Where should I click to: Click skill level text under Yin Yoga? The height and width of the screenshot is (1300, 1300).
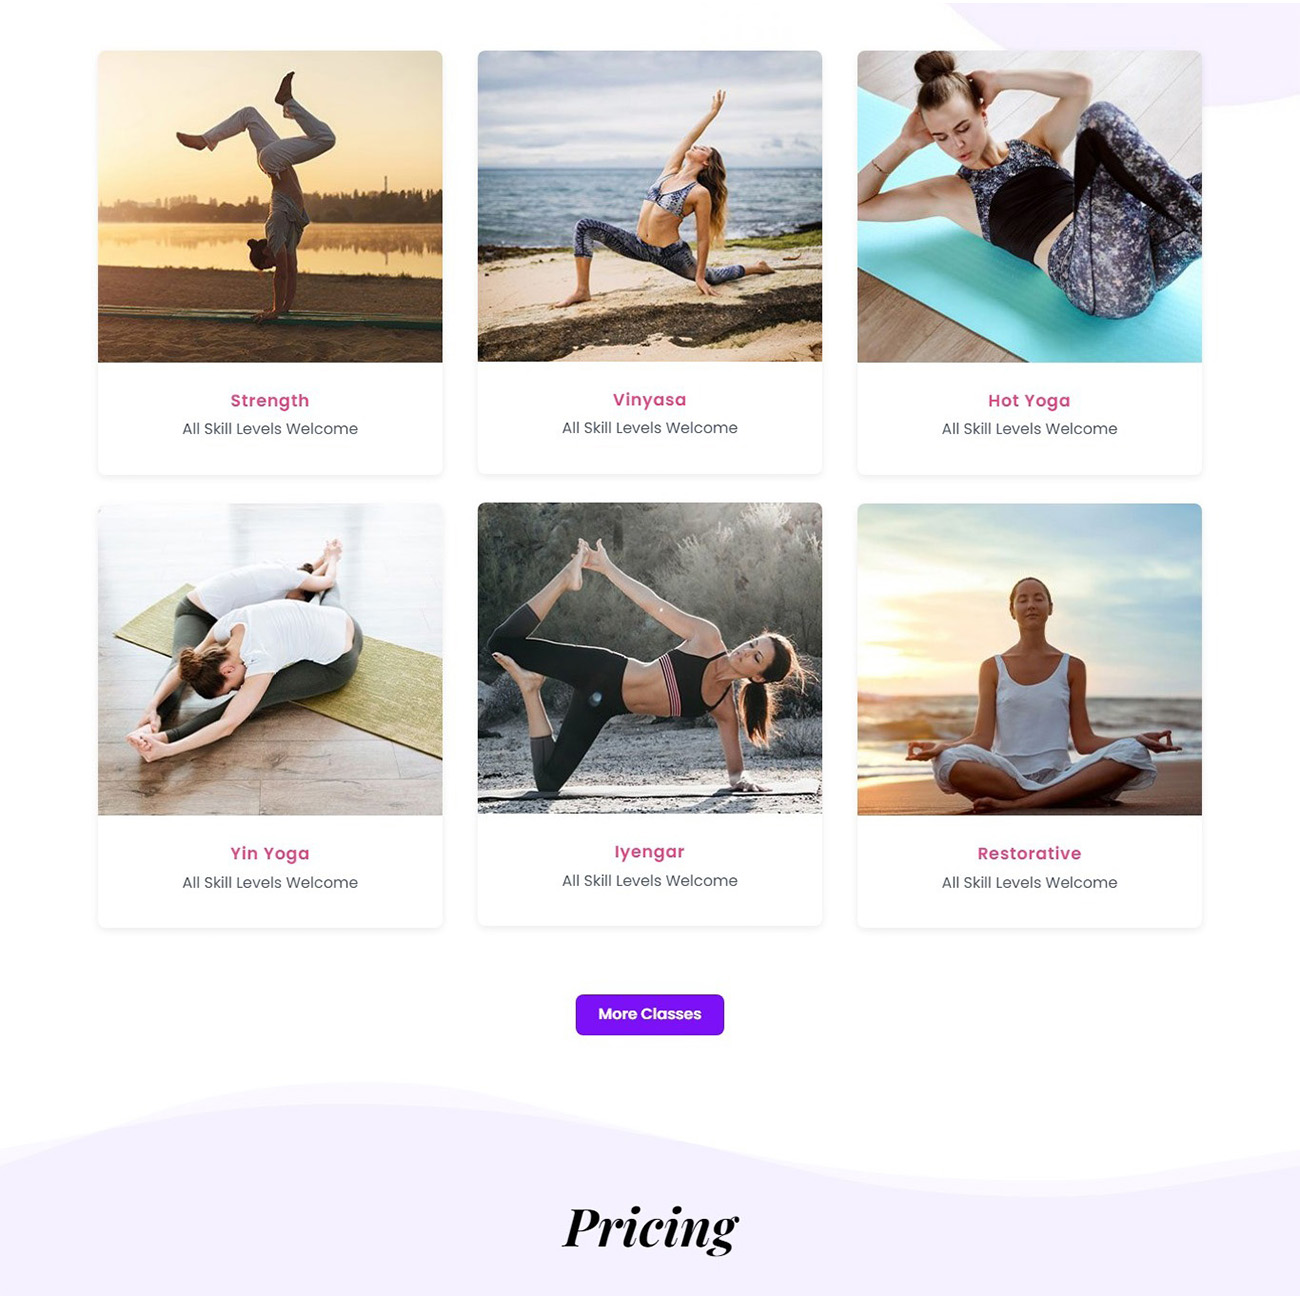270,883
